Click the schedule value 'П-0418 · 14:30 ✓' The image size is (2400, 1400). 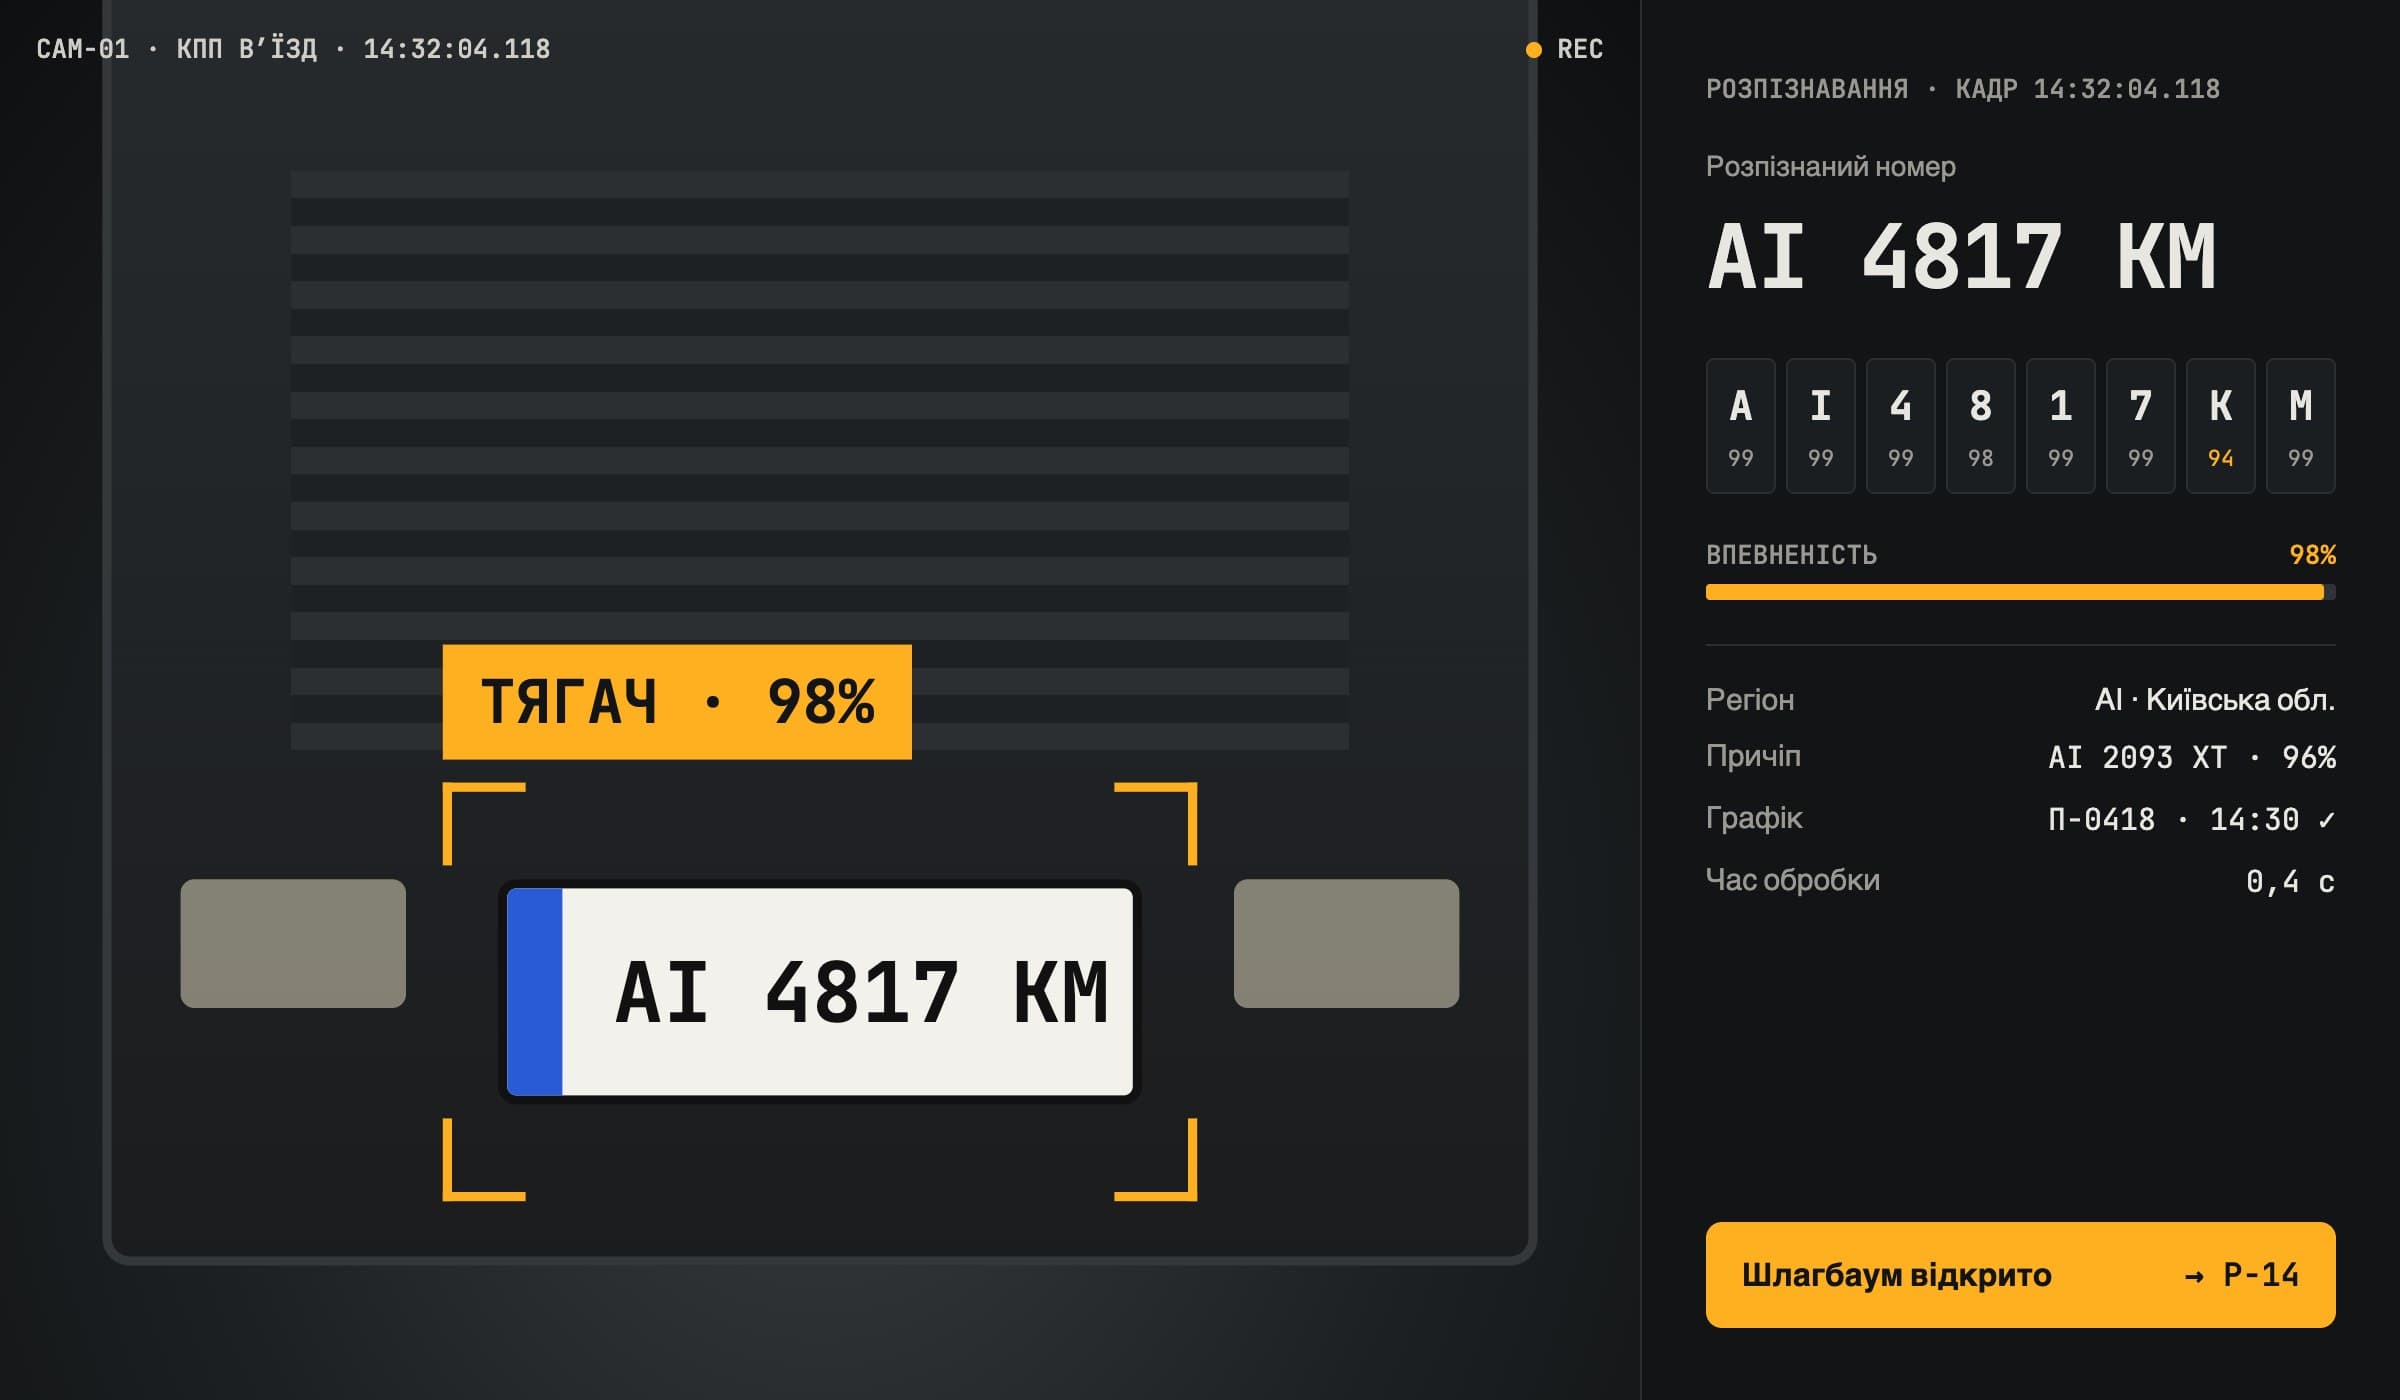(x=2192, y=820)
